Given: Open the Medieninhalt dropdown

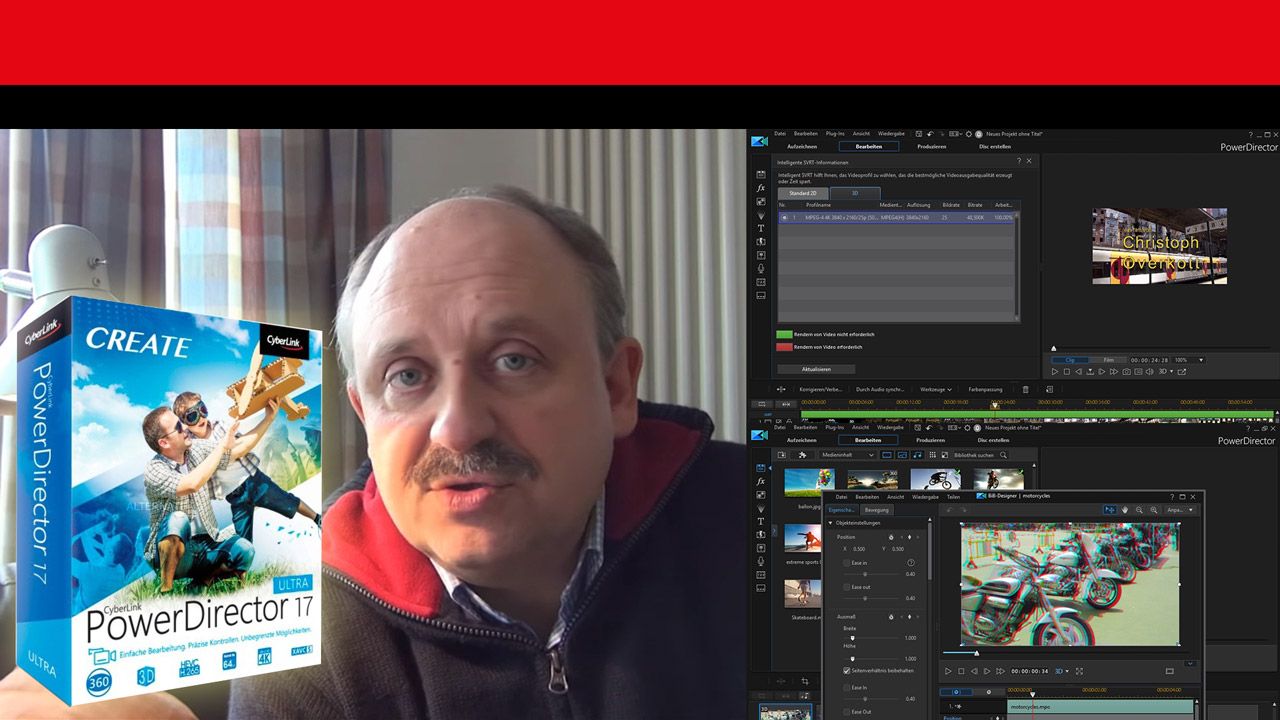Looking at the screenshot, I should click(845, 455).
